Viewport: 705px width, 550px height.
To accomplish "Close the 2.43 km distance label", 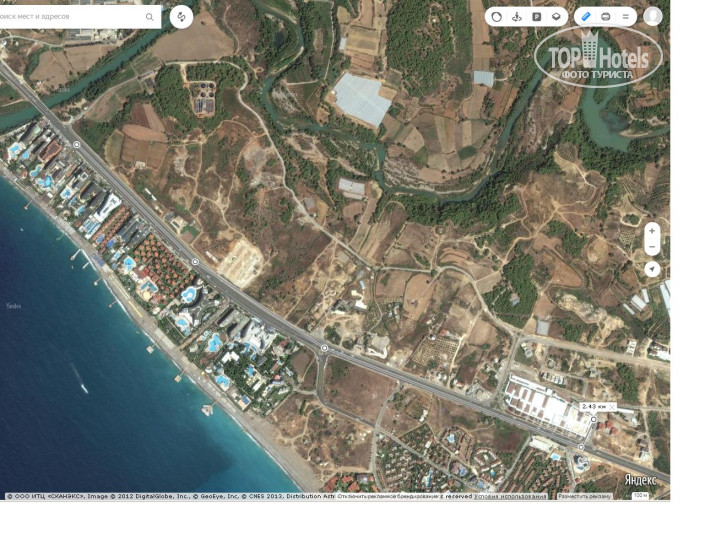I will 611,406.
